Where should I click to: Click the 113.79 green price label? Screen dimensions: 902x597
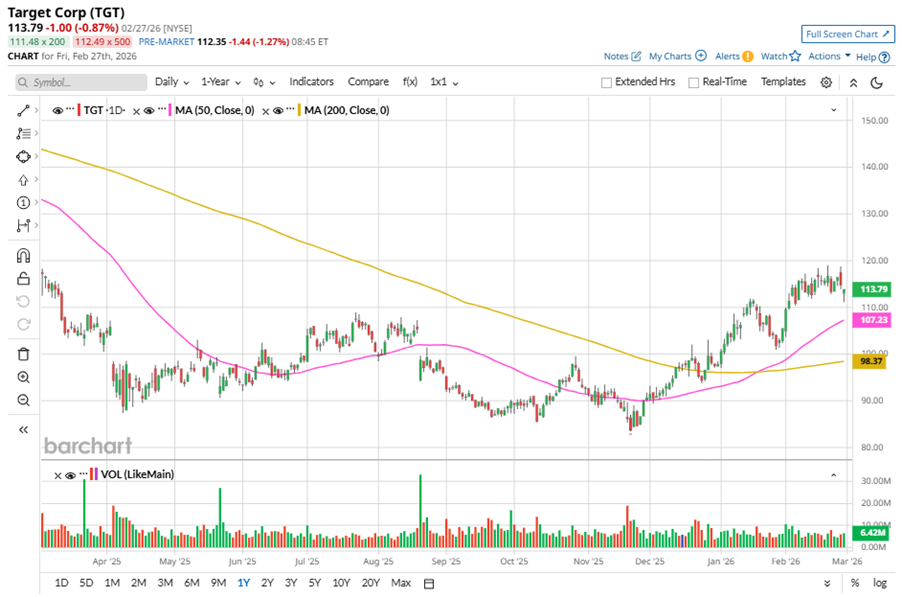click(x=873, y=289)
